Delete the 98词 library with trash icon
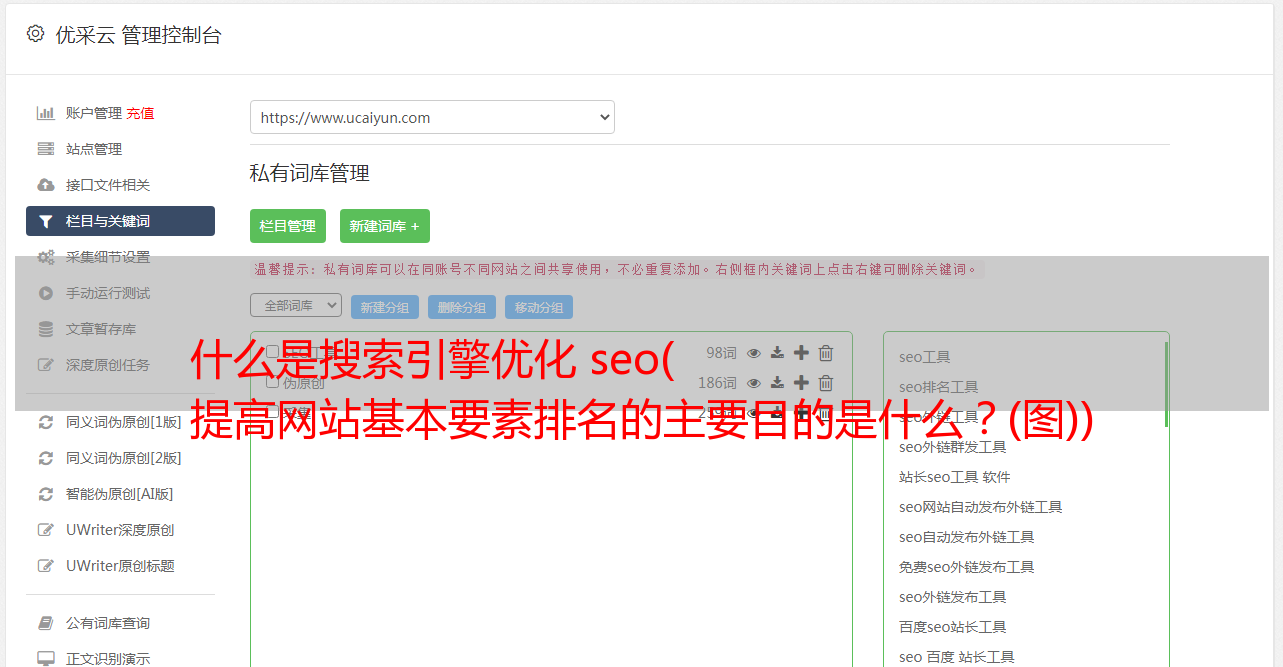This screenshot has height=667, width=1283. tap(826, 353)
